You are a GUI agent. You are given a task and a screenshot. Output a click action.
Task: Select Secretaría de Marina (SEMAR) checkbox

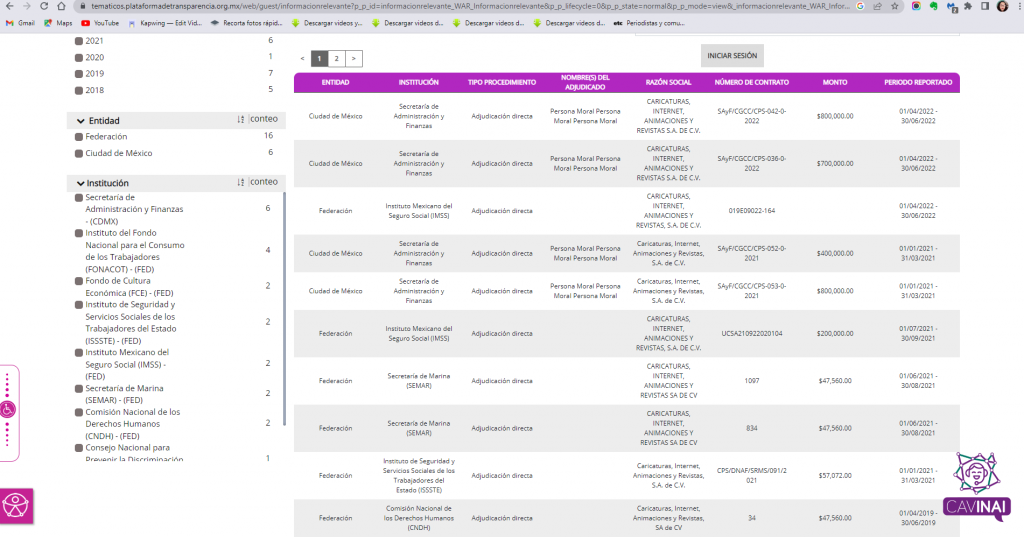click(x=79, y=389)
